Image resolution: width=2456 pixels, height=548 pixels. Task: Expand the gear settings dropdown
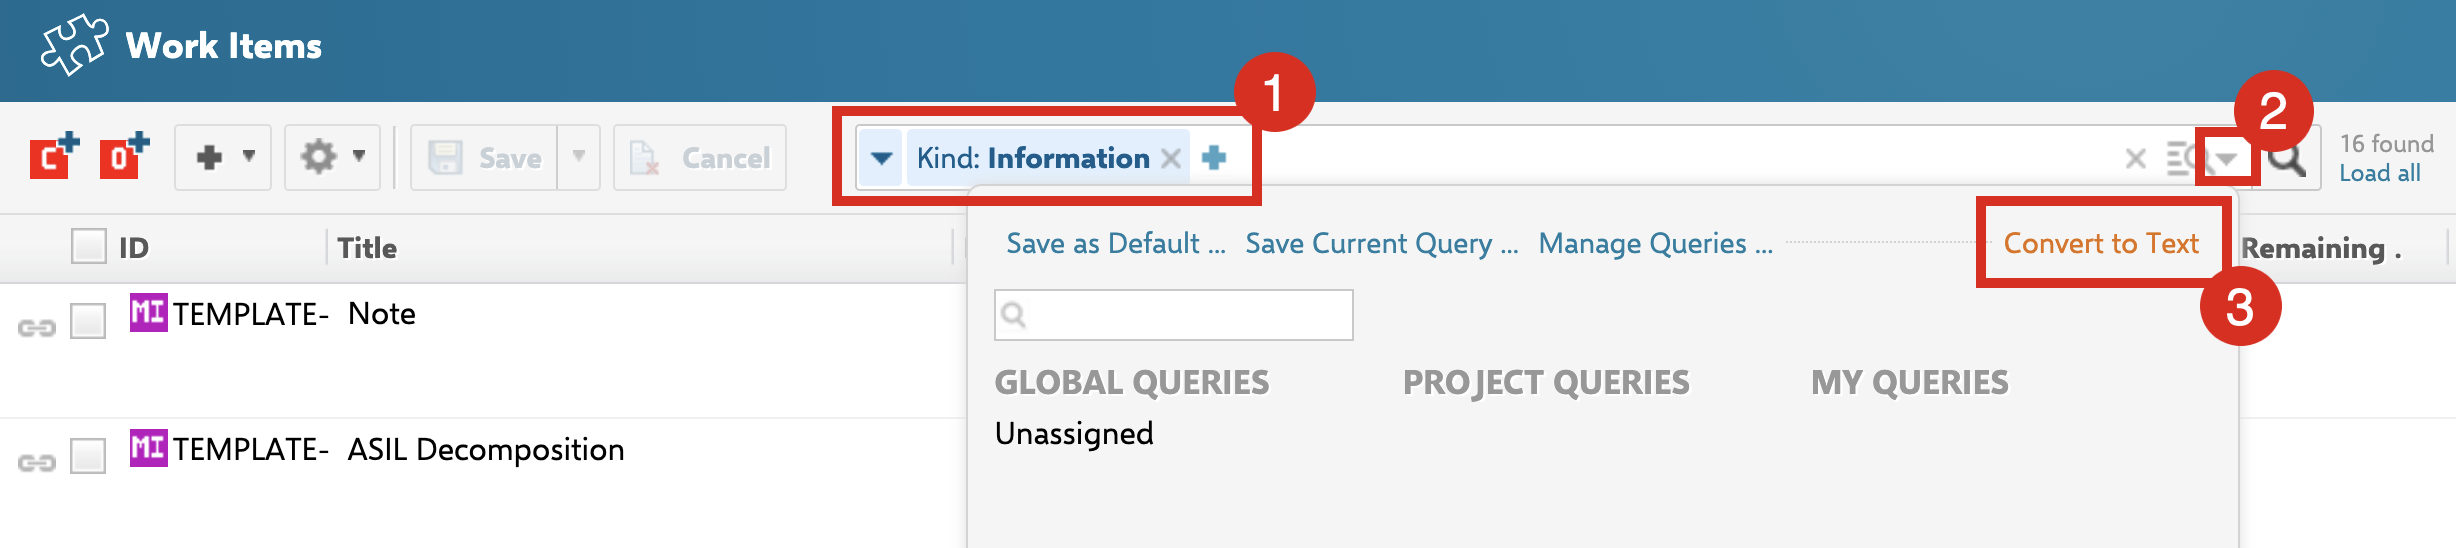click(x=333, y=157)
